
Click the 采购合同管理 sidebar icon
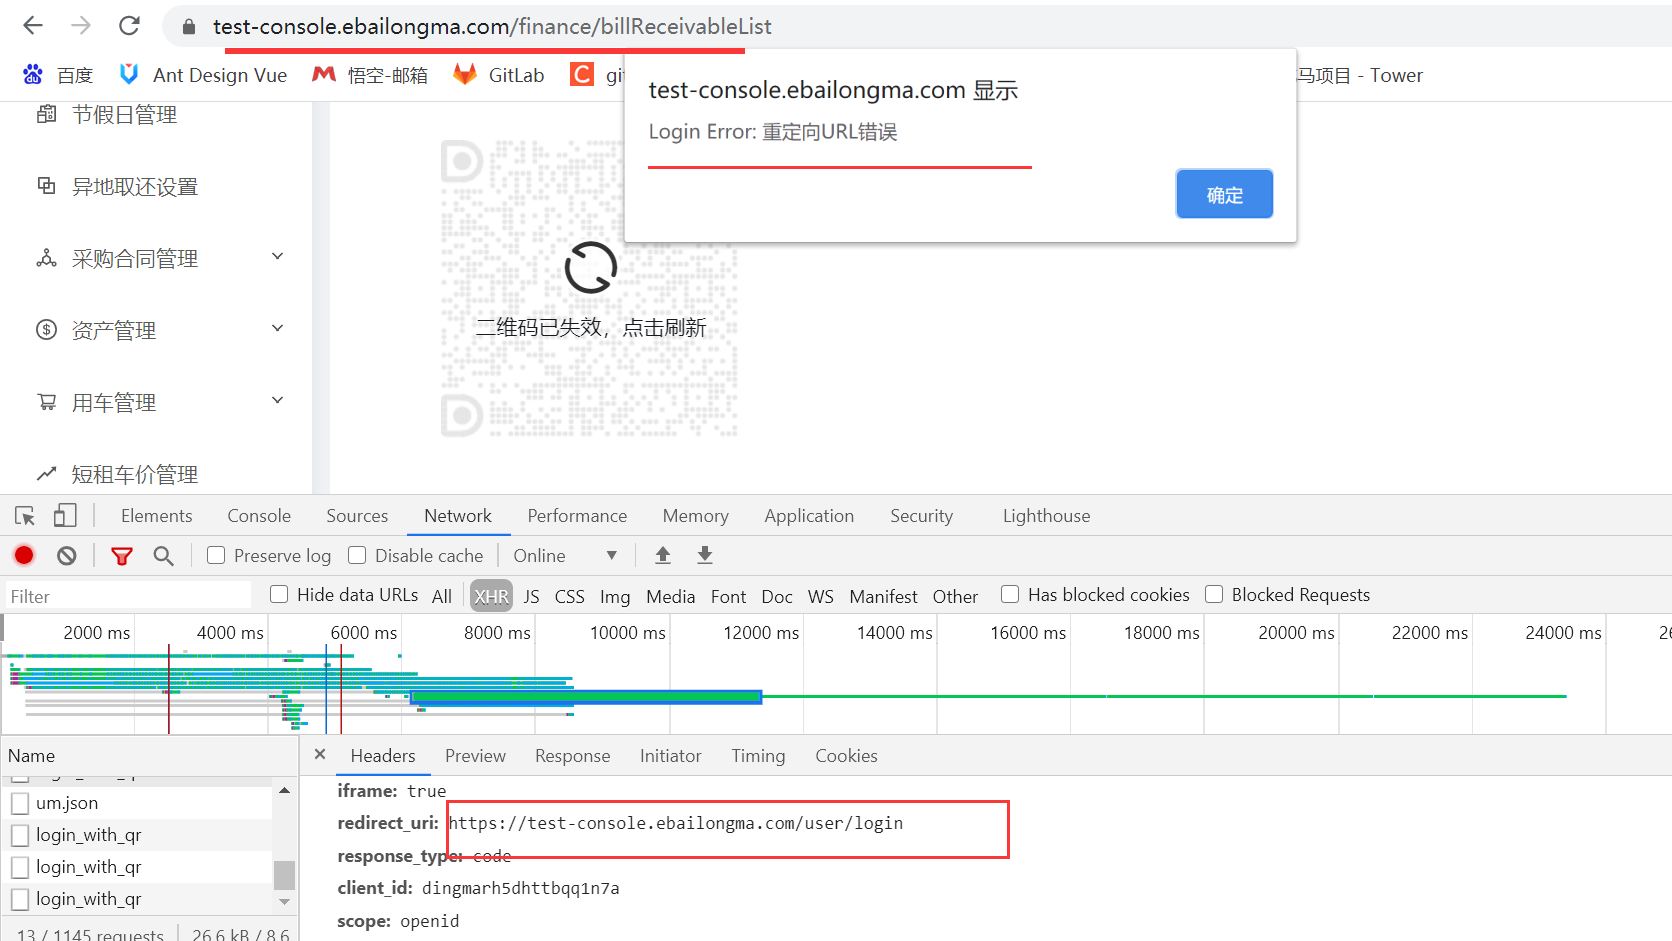tap(47, 258)
